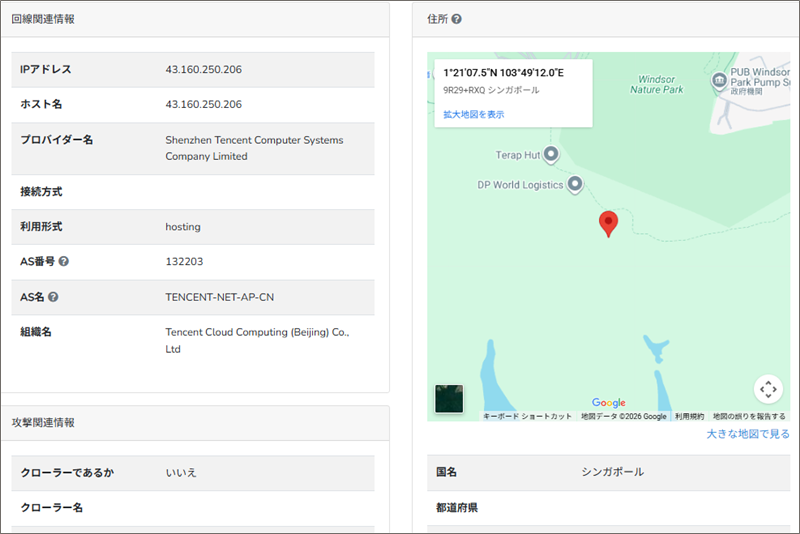The image size is (800, 534).
Task: Click the help icon beside AS名
Action: (53, 297)
